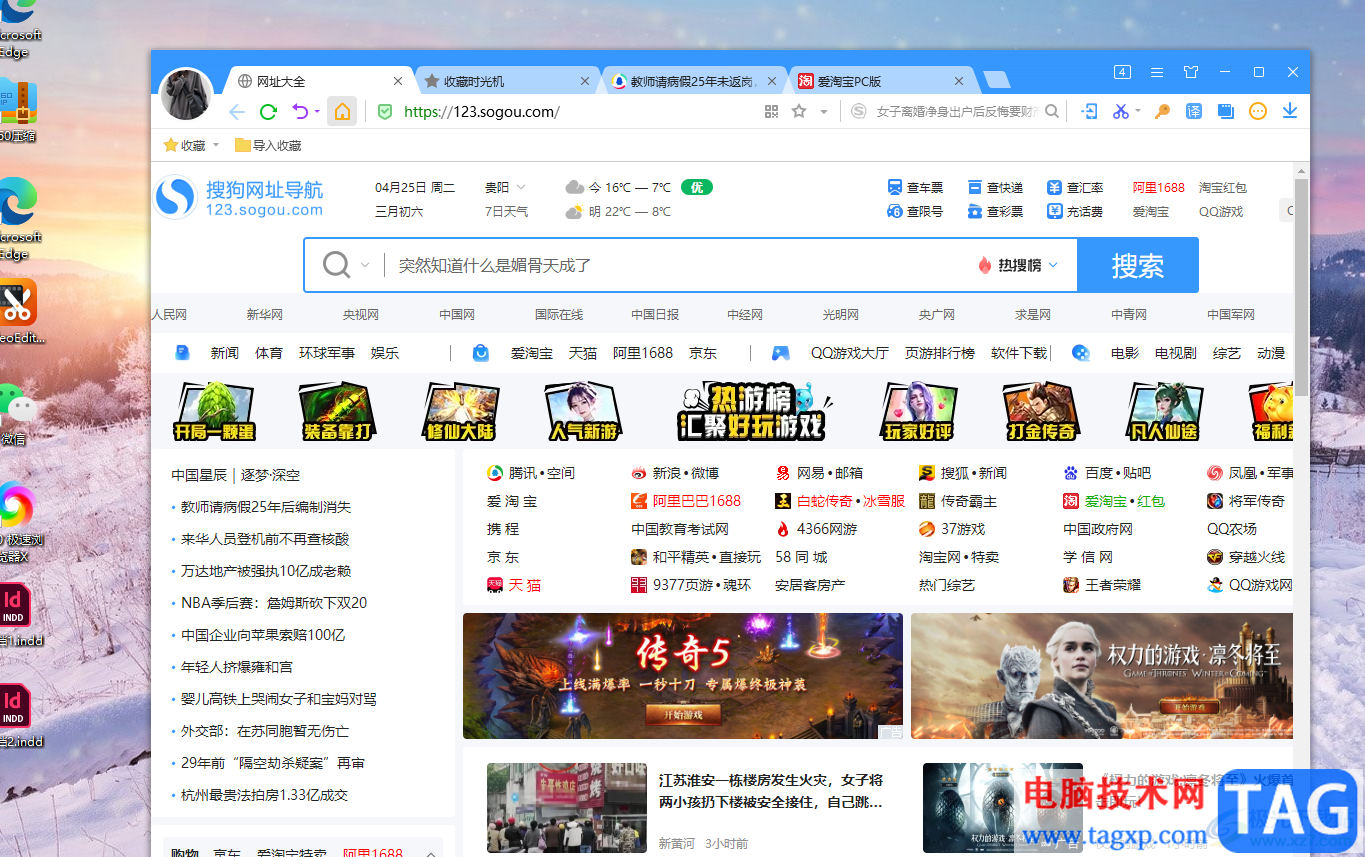Open the dropdown next to the scissors icon
1365x857 pixels.
tap(1138, 112)
